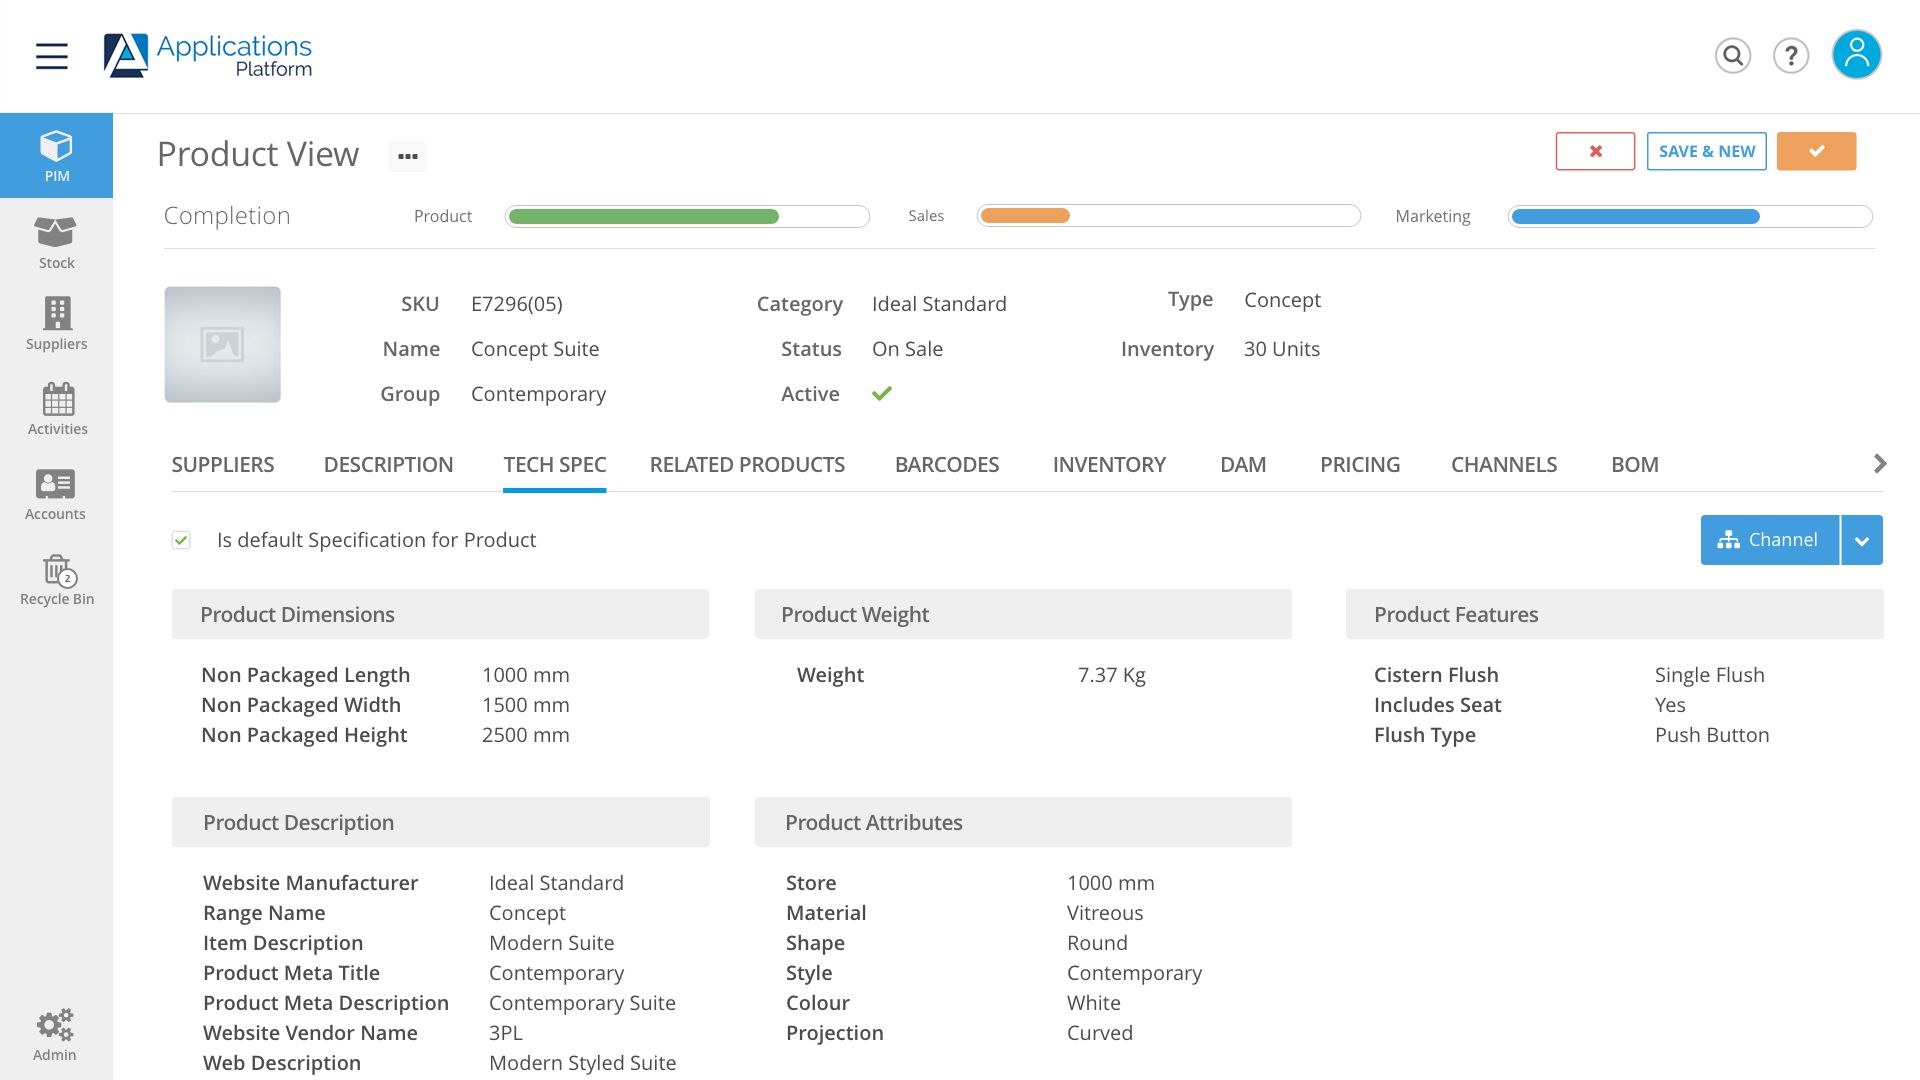Click the Non Packaged Length value 1000 mm
Image resolution: width=1920 pixels, height=1080 pixels.
pyautogui.click(x=526, y=675)
